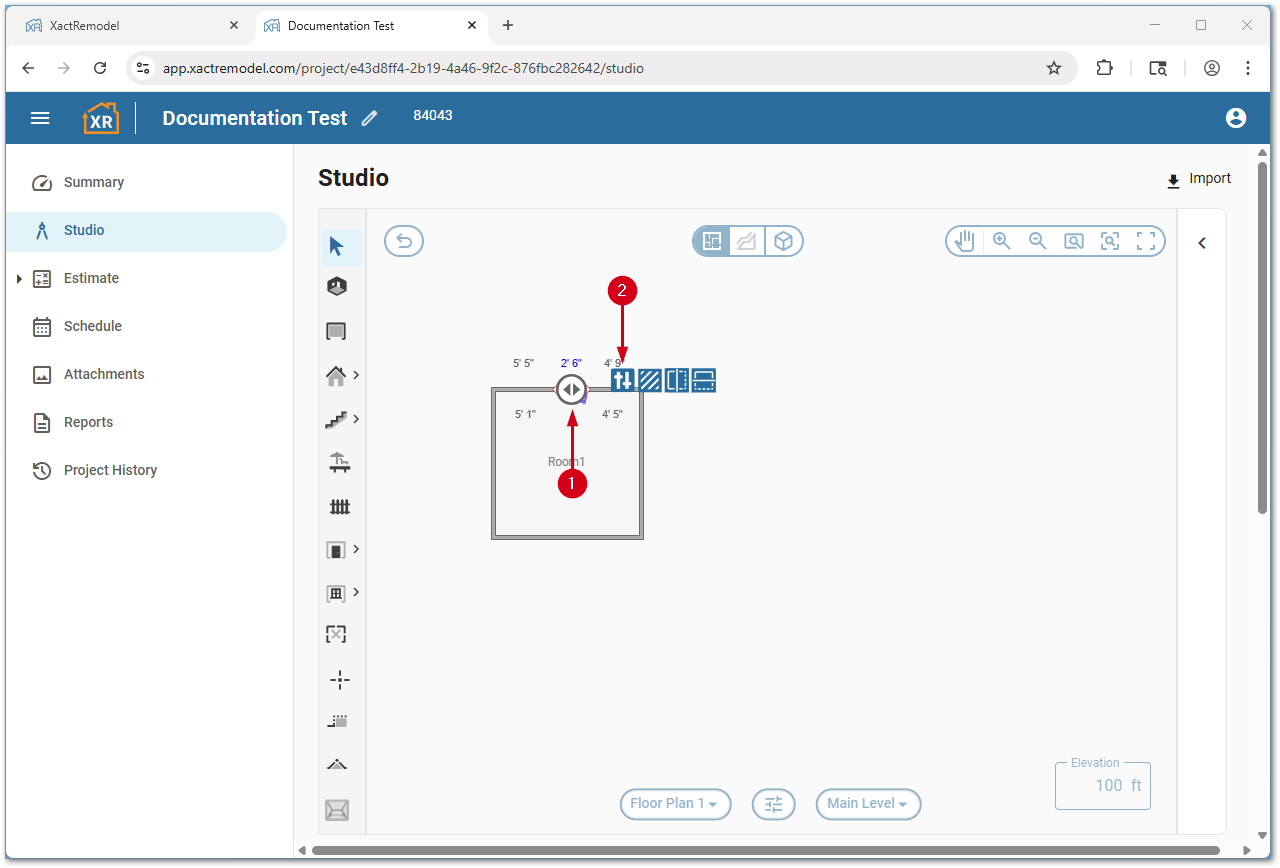Image resolution: width=1280 pixels, height=868 pixels.
Task: Open the Floor Plan 1 dropdown
Action: pos(675,804)
